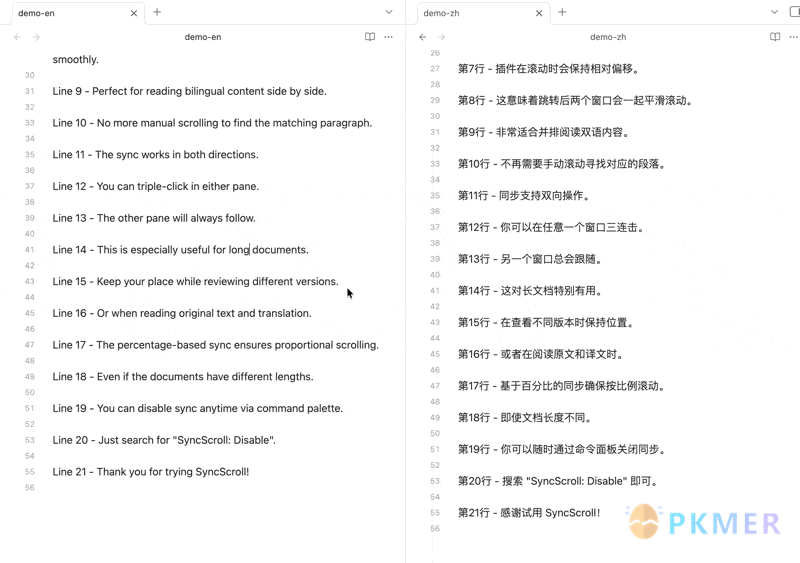Screen dimensions: 800x563
Task: Click demo-zh title in right header
Action: [x=608, y=37]
